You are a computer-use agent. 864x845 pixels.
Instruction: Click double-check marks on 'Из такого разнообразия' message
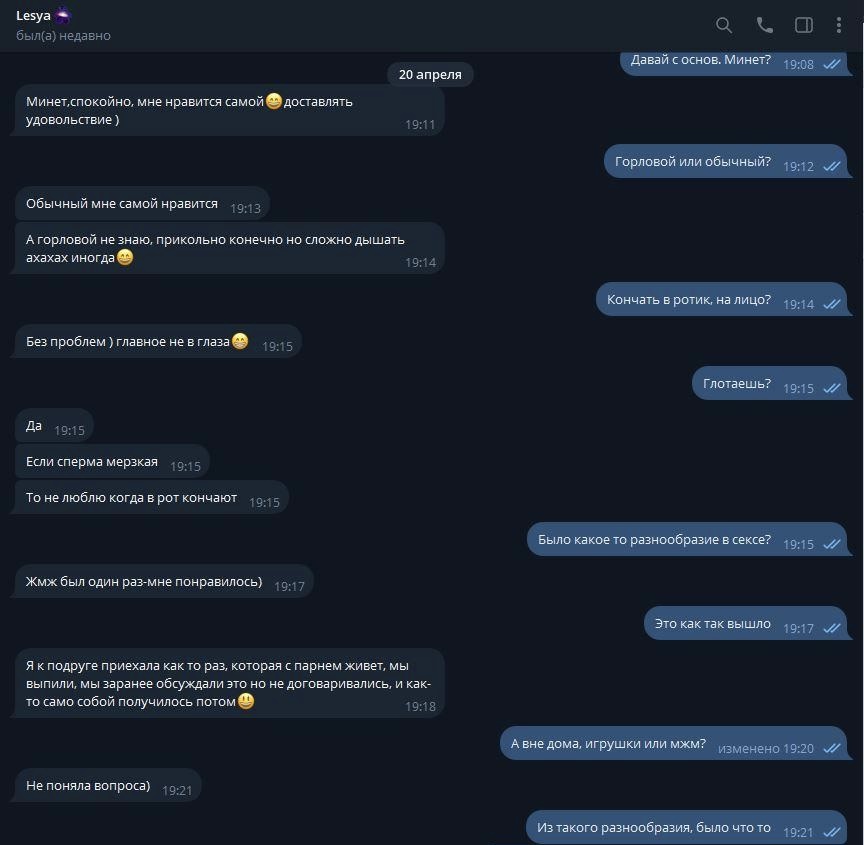pos(831,832)
